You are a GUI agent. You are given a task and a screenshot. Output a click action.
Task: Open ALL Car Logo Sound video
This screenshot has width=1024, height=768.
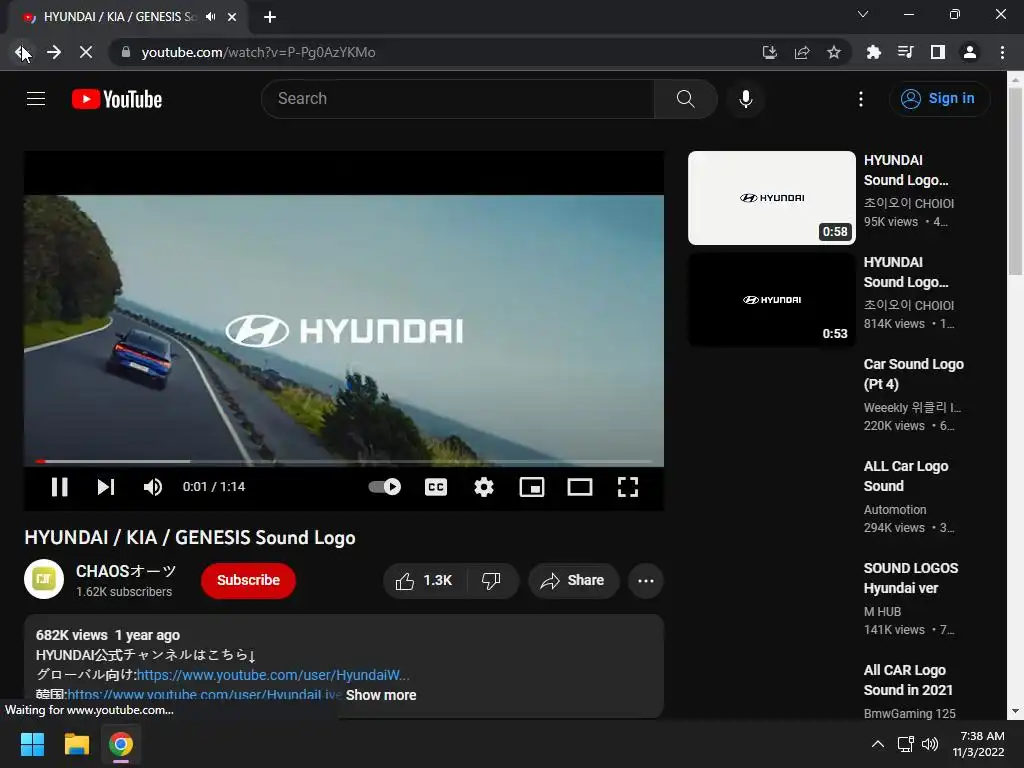pos(905,475)
